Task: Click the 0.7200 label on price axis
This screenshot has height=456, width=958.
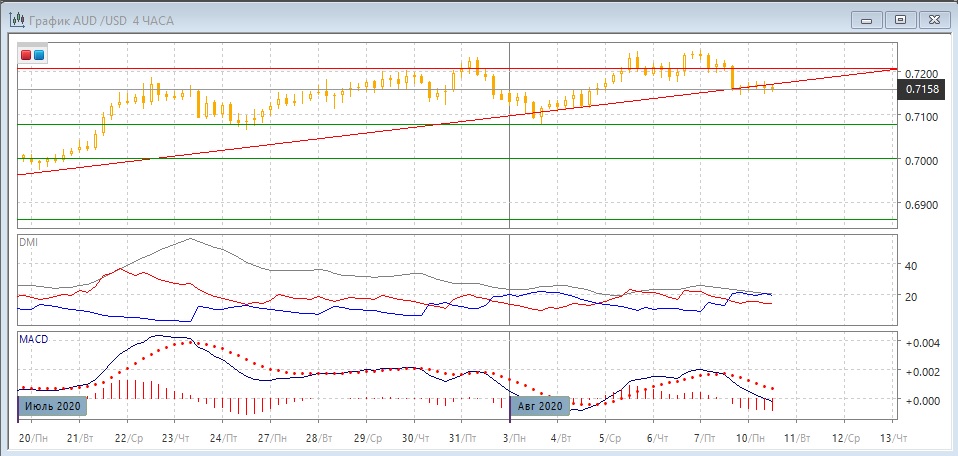Action: click(x=921, y=74)
